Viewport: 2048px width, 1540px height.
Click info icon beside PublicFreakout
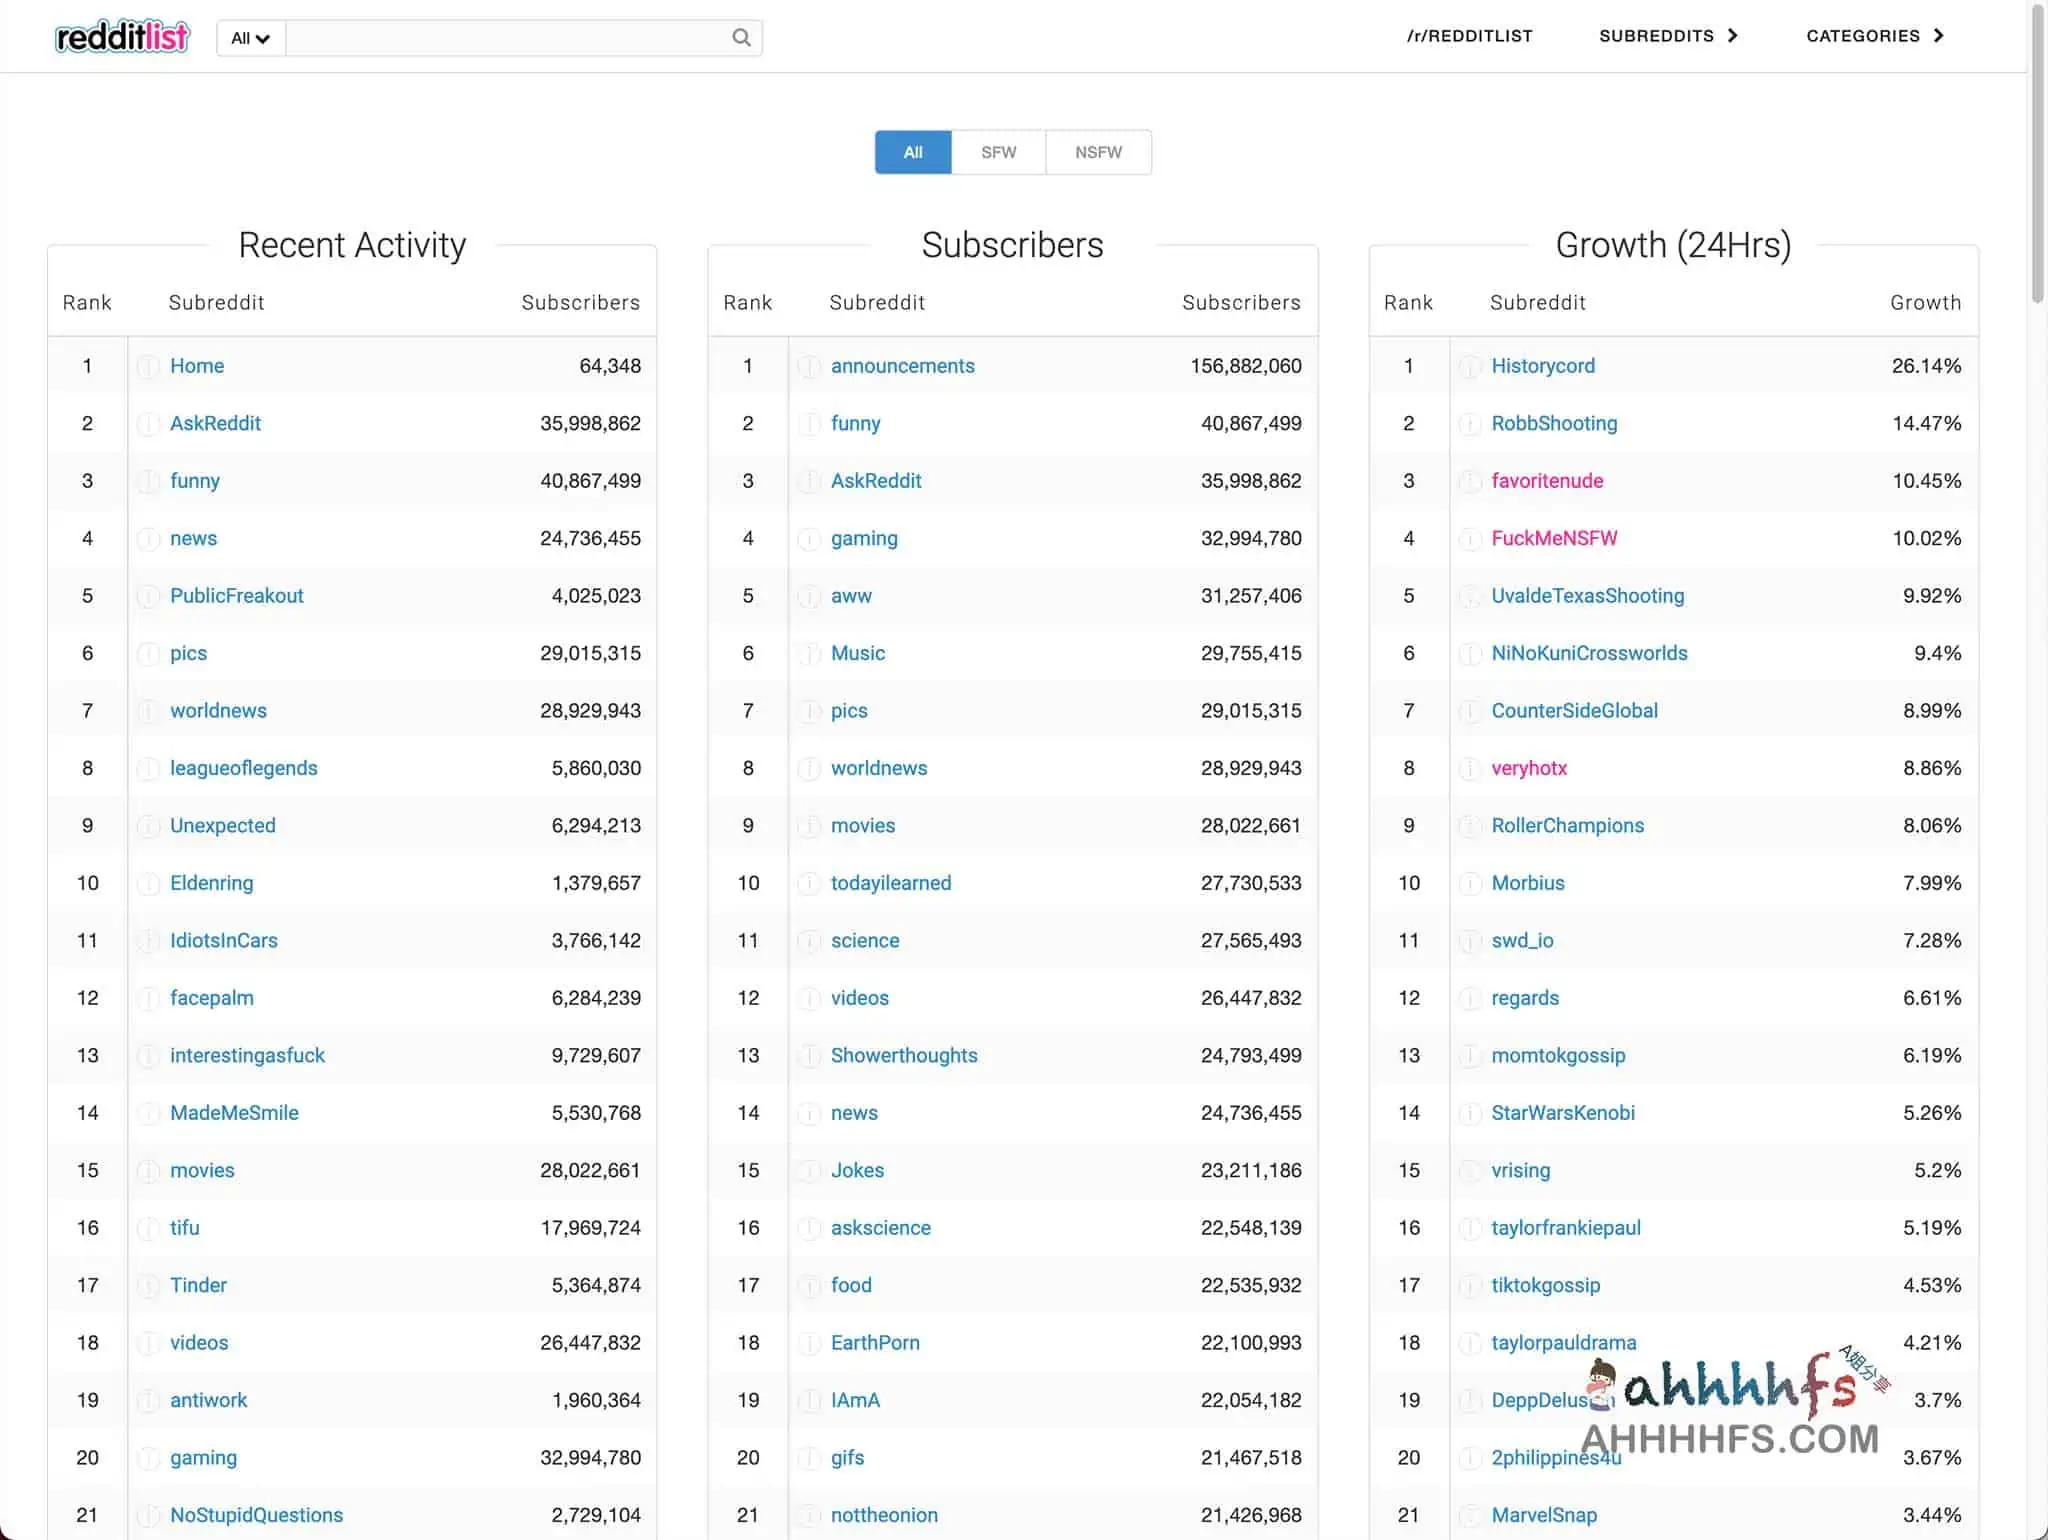tap(148, 597)
